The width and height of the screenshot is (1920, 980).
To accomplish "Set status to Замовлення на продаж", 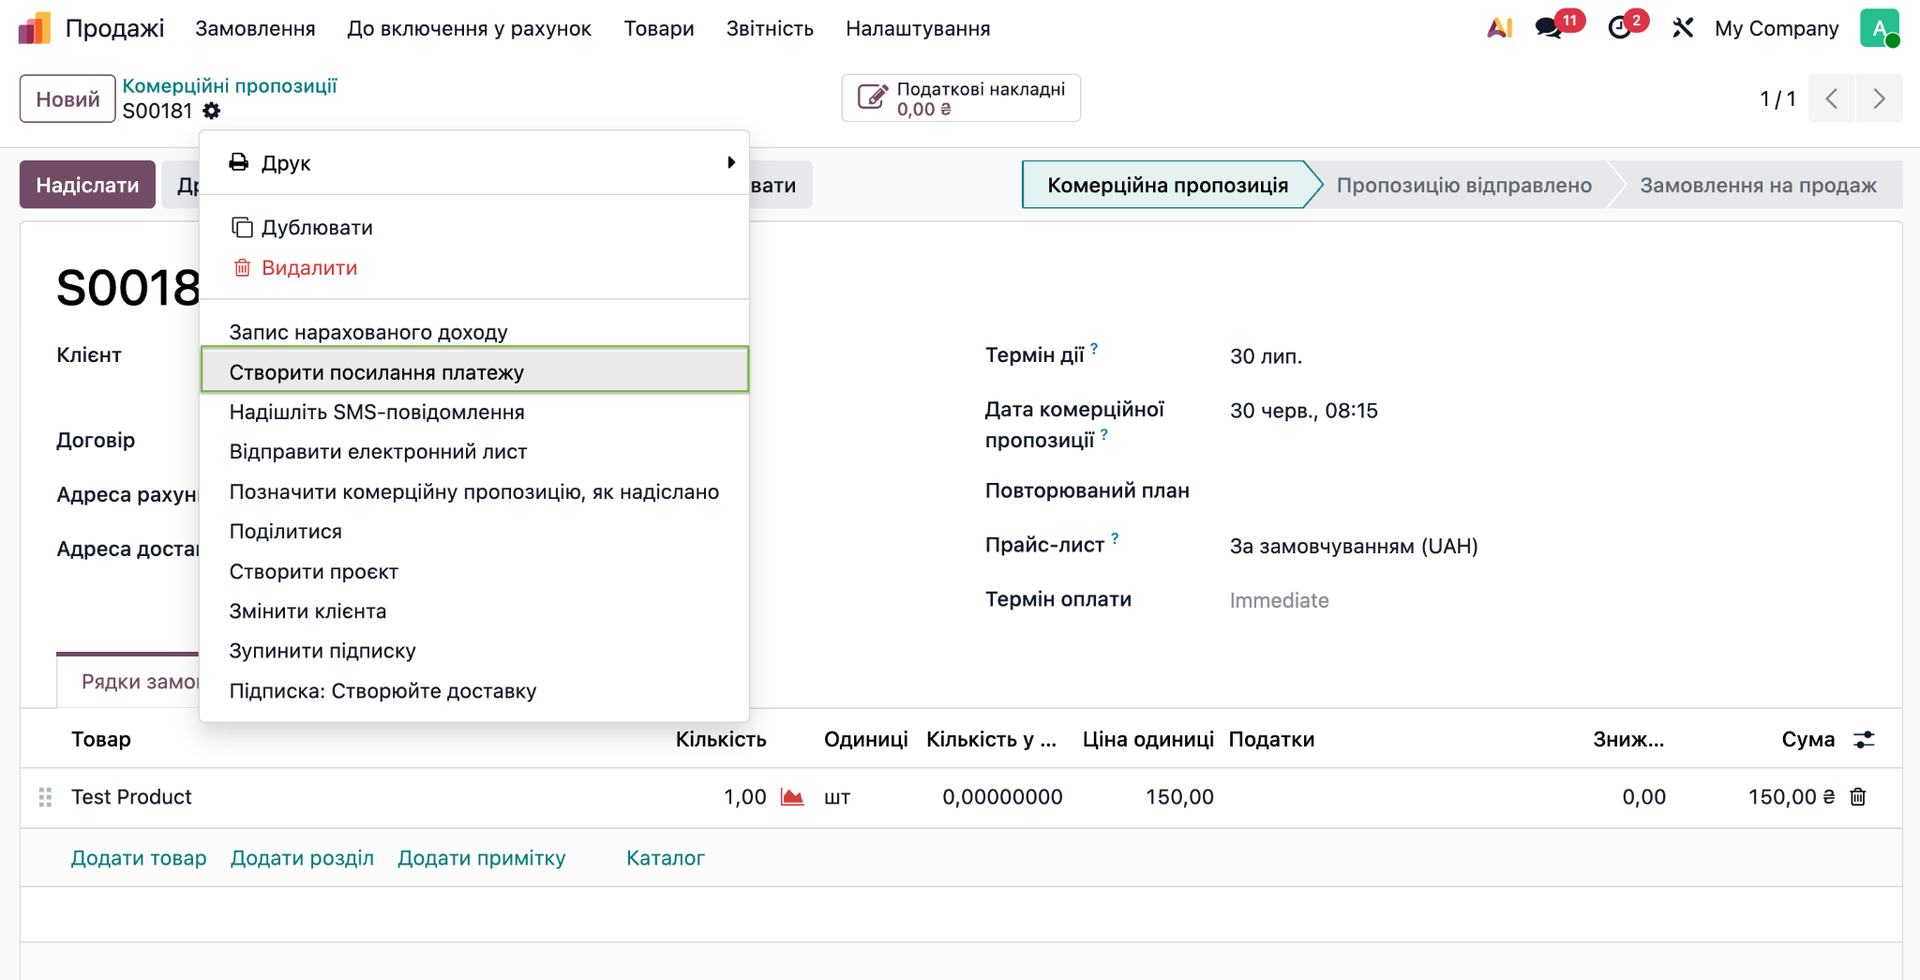I will pyautogui.click(x=1758, y=185).
